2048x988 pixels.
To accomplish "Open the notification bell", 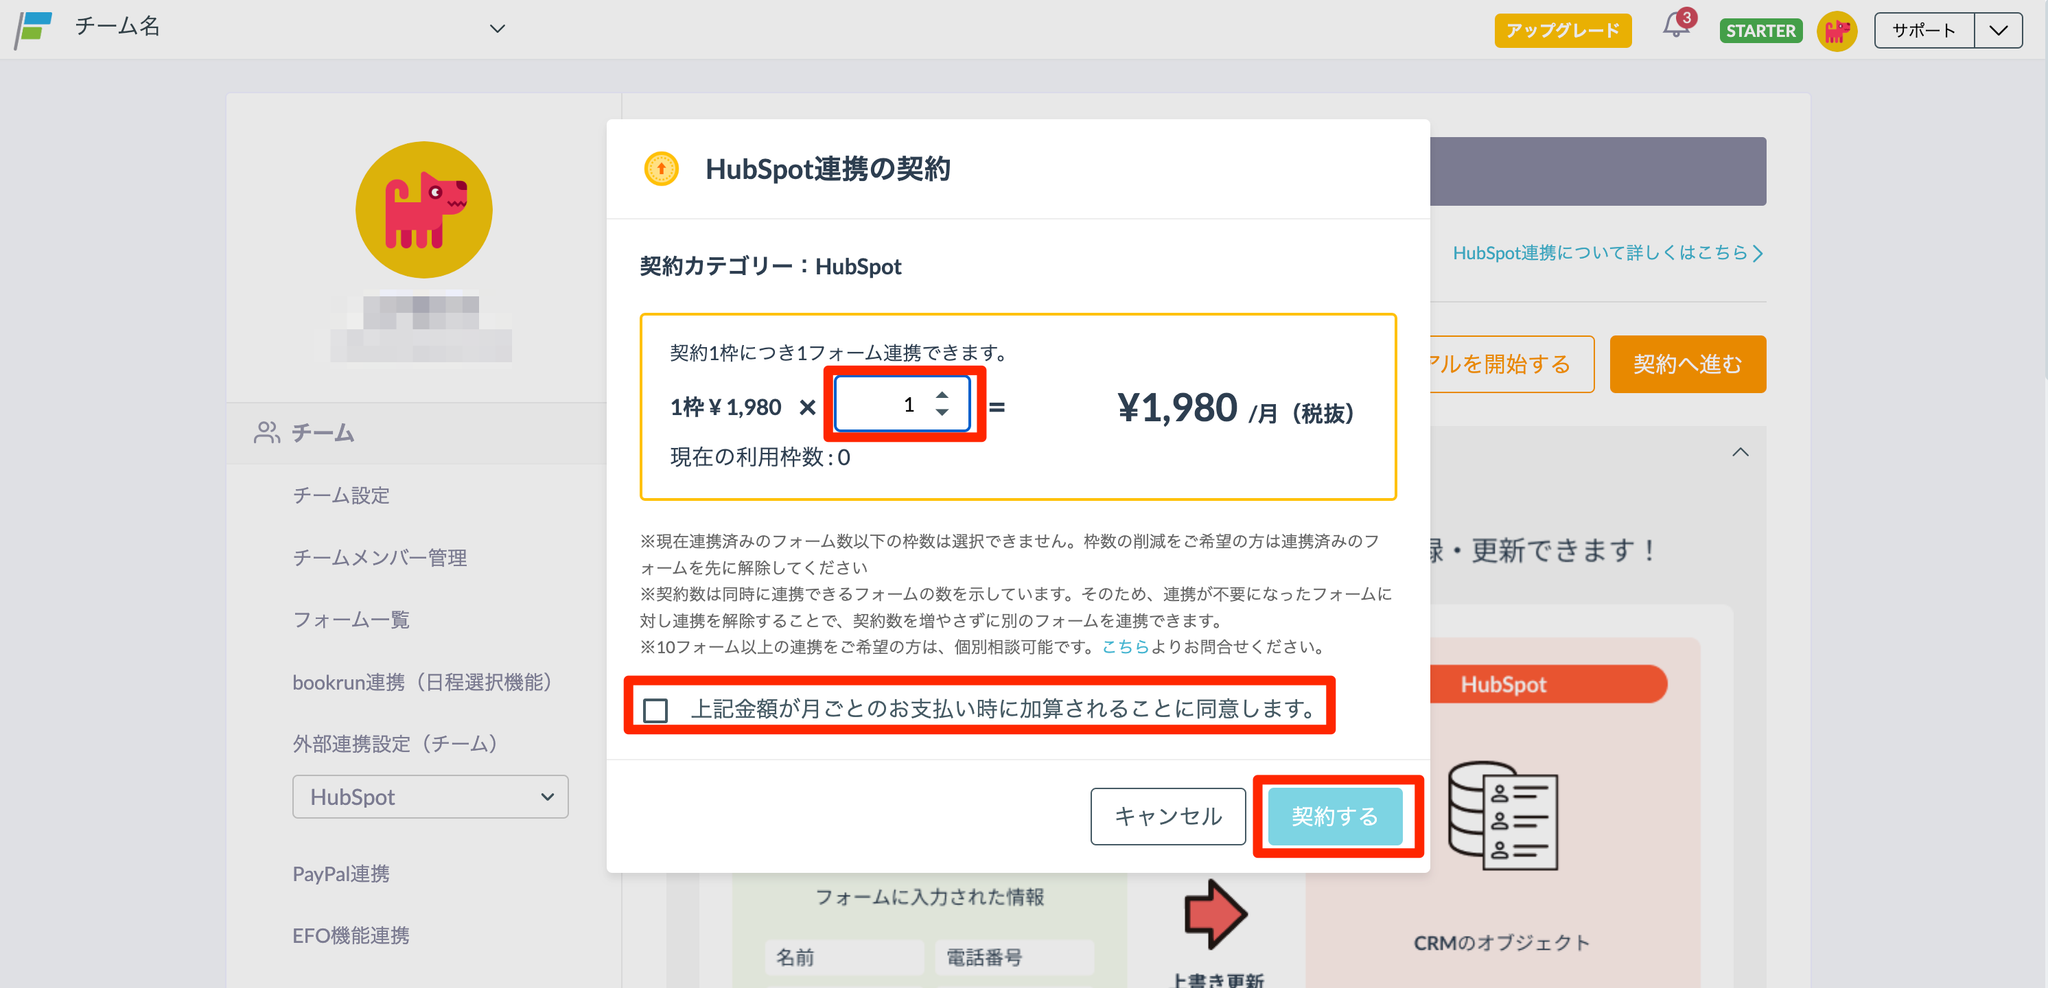I will point(1677,25).
